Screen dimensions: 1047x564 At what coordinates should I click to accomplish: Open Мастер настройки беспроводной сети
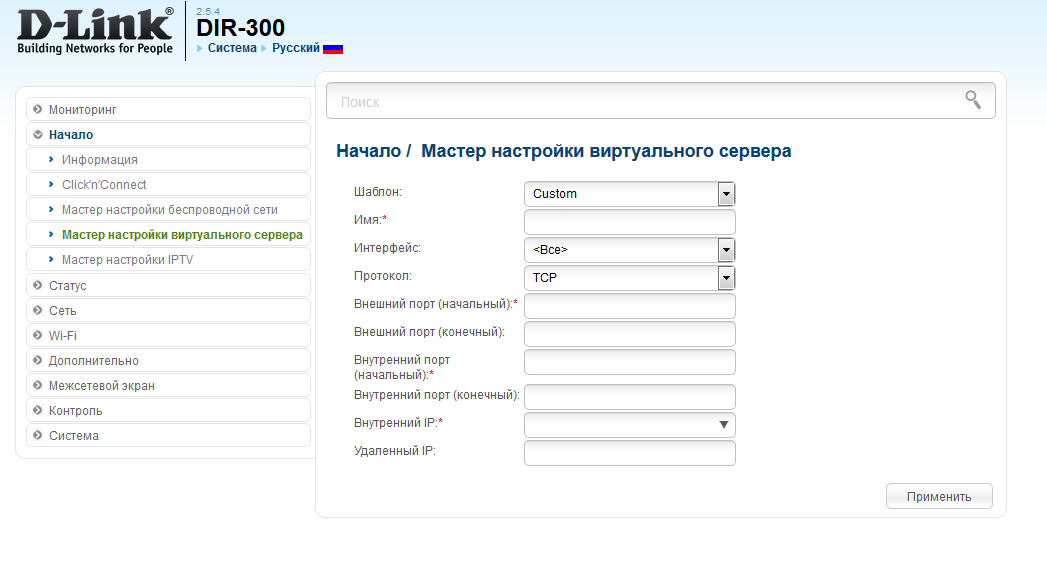coord(168,210)
